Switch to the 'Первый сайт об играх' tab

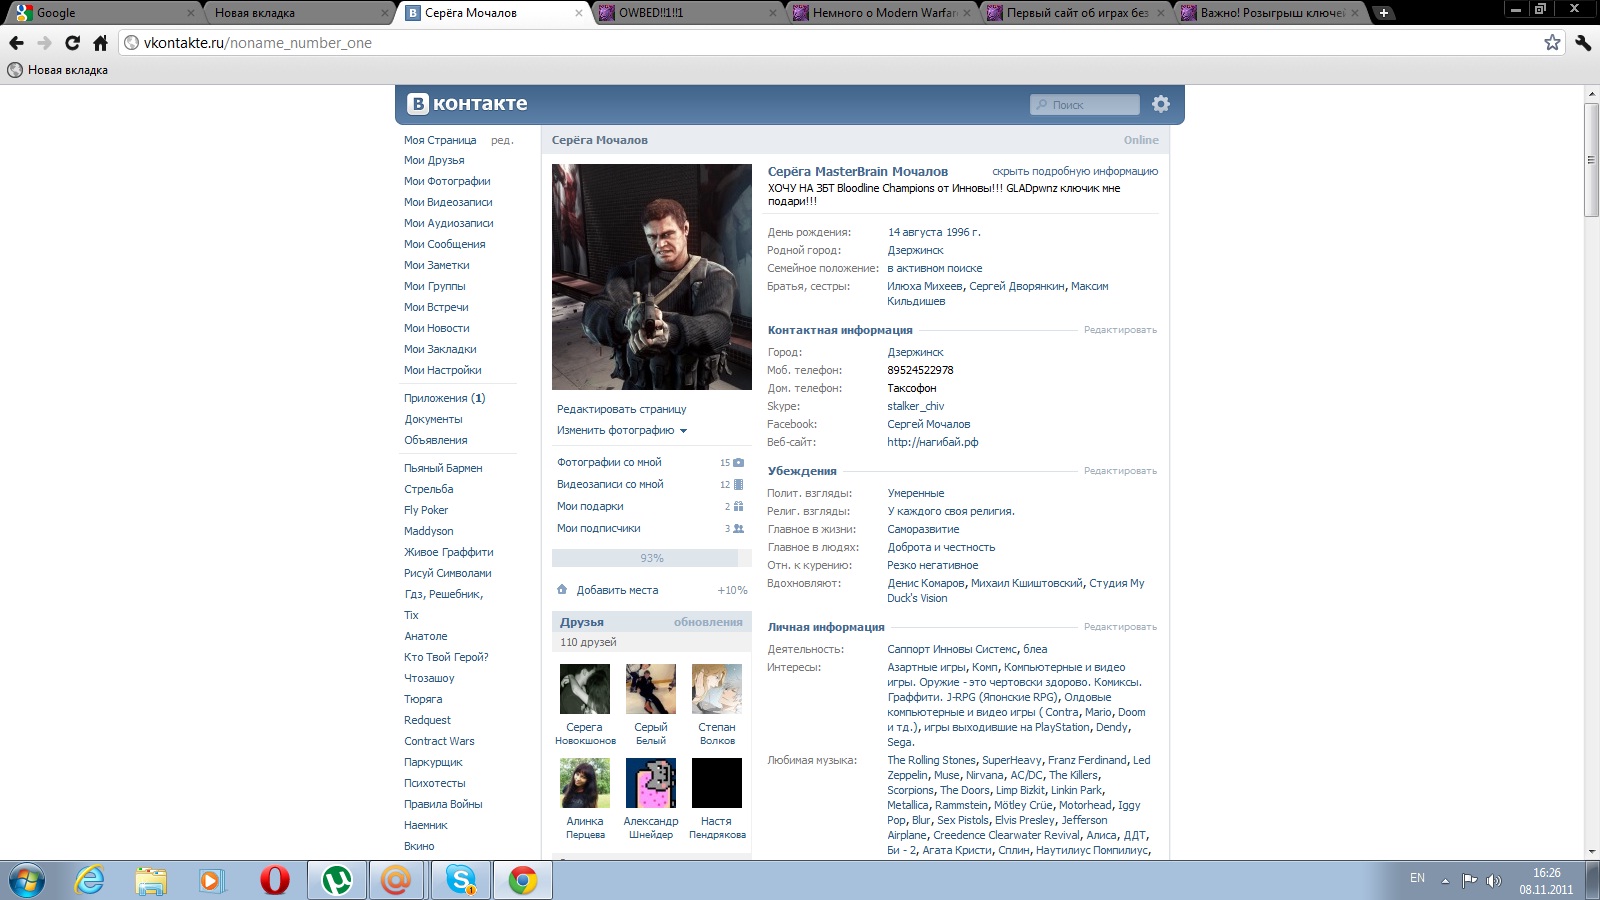[1075, 13]
